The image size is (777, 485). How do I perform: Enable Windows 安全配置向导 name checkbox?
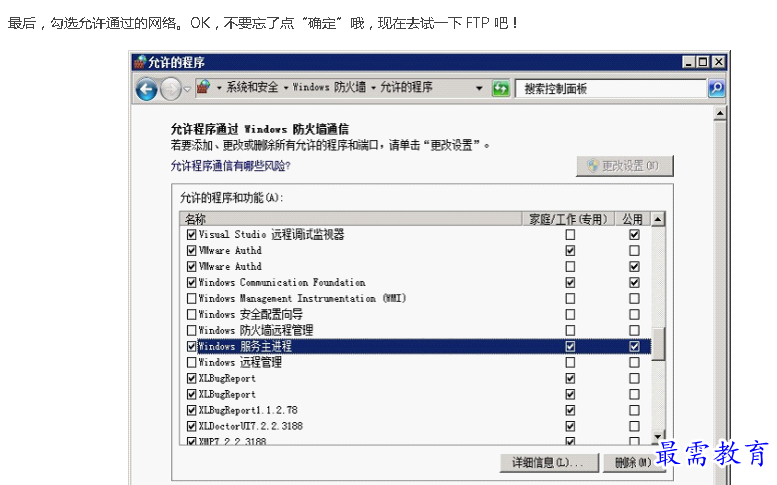[191, 315]
